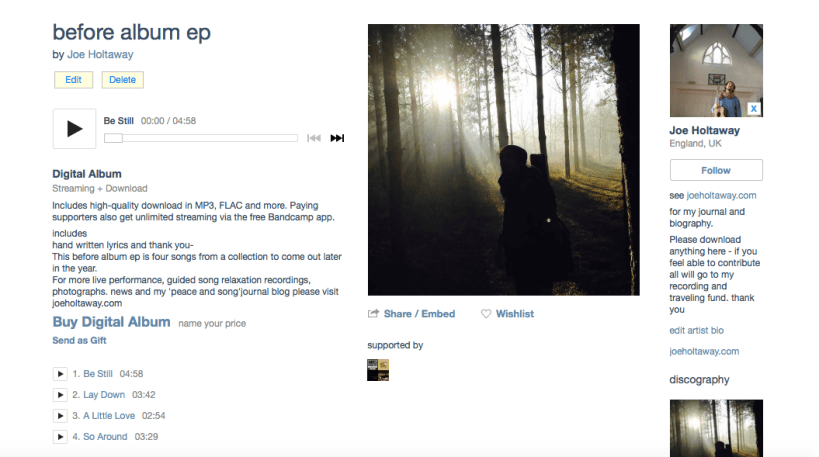Viewport: 819px width, 457px height.
Task: Play the current track Be Still
Action: coord(74,128)
